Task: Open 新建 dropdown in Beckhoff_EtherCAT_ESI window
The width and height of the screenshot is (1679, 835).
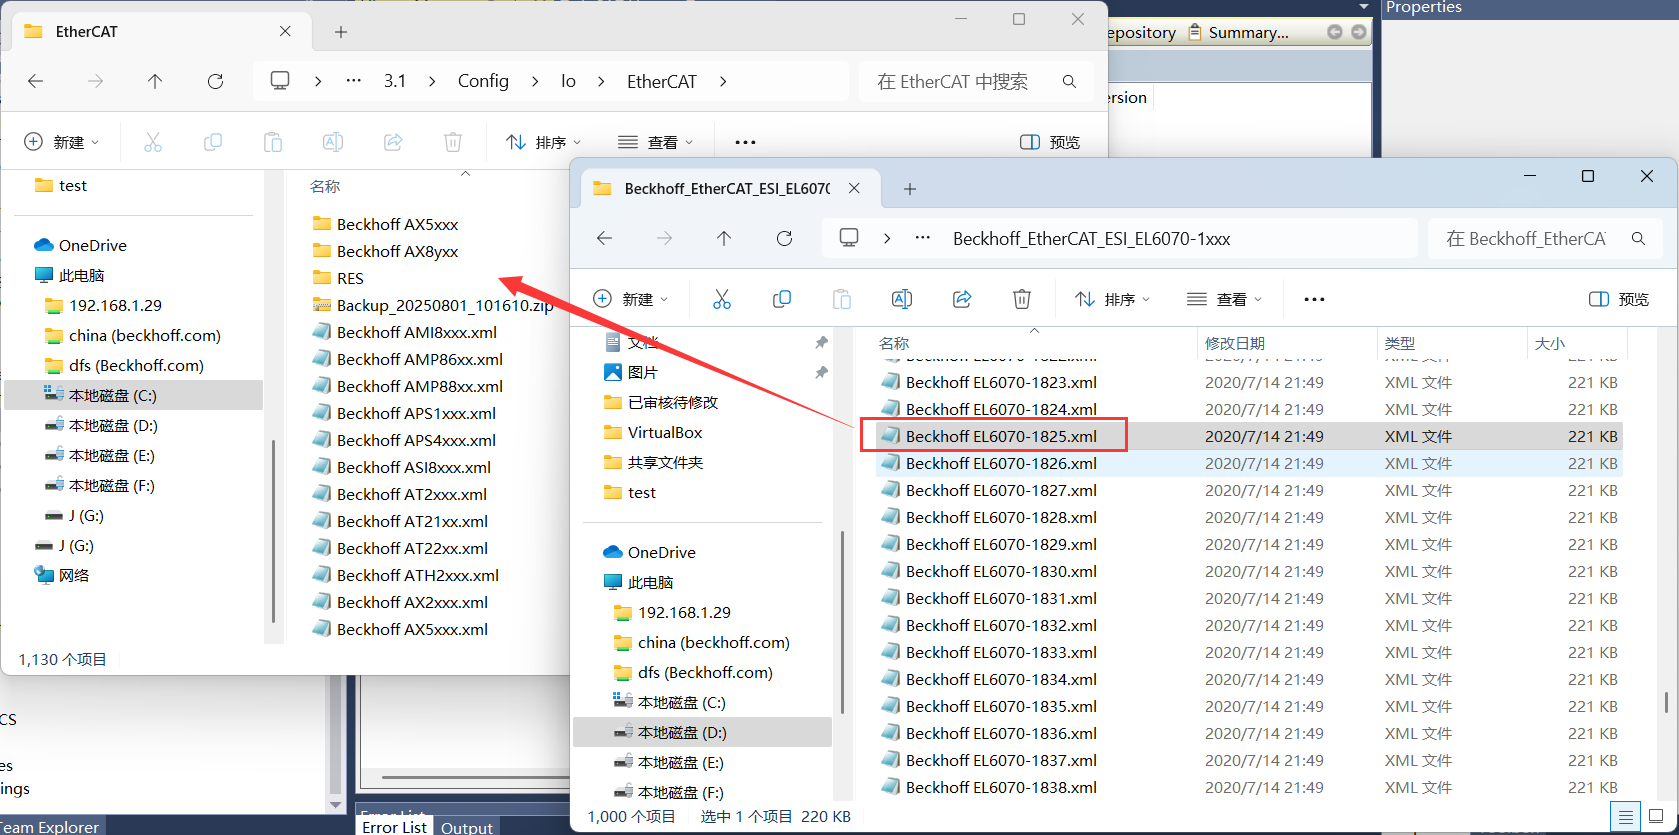Action: [631, 299]
